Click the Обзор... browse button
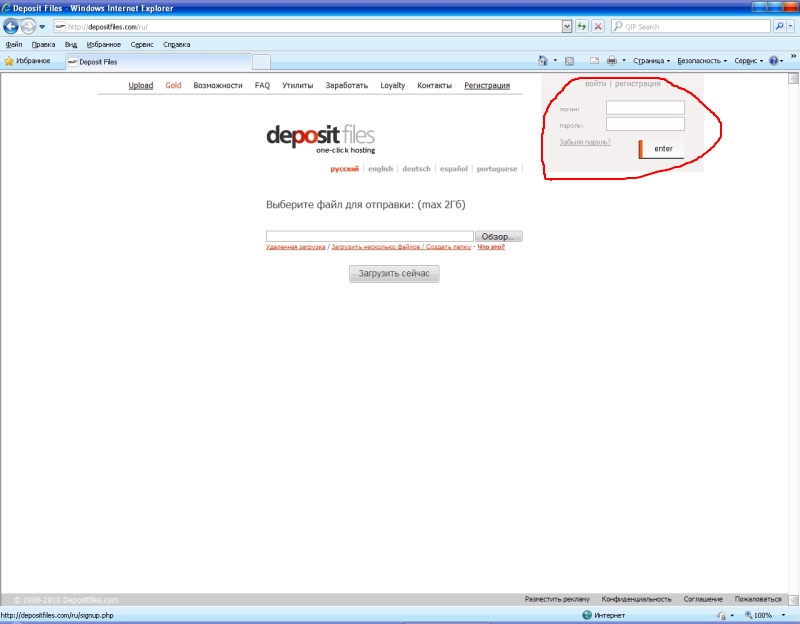Viewport: 800px width, 624px height. click(498, 236)
